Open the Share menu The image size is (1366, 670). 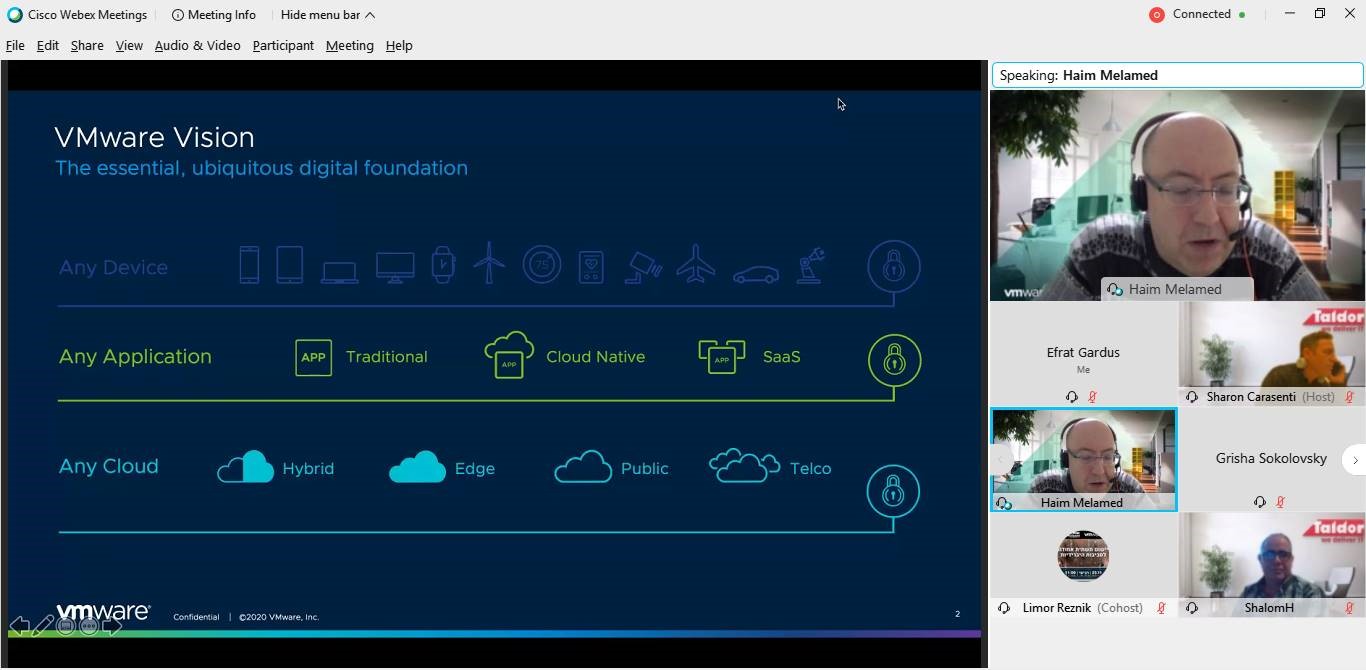tap(87, 45)
